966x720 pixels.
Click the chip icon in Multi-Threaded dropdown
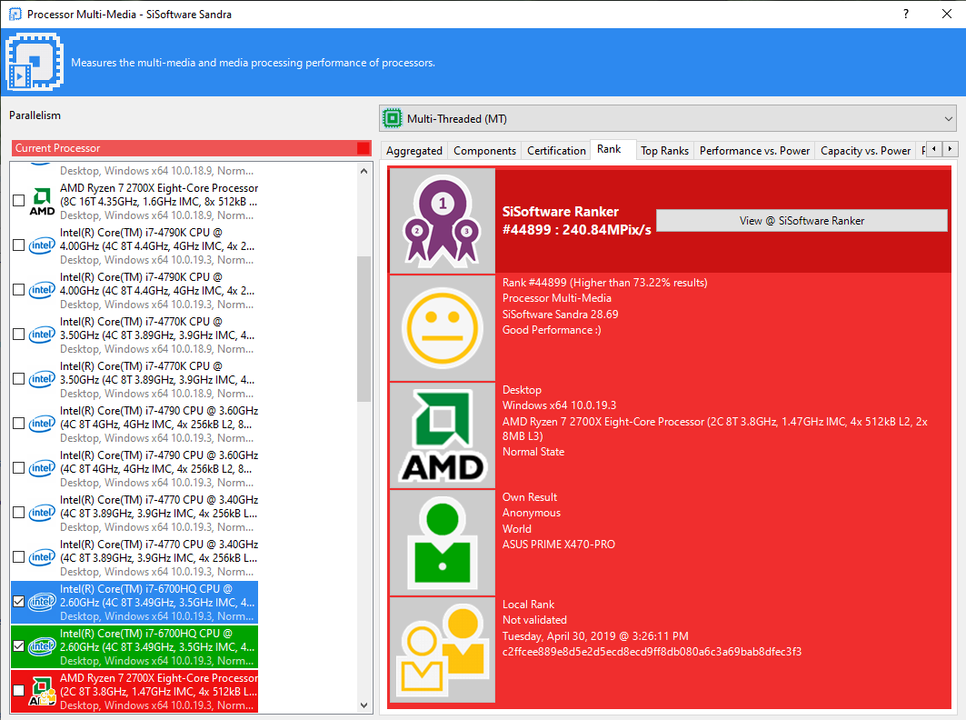click(392, 118)
